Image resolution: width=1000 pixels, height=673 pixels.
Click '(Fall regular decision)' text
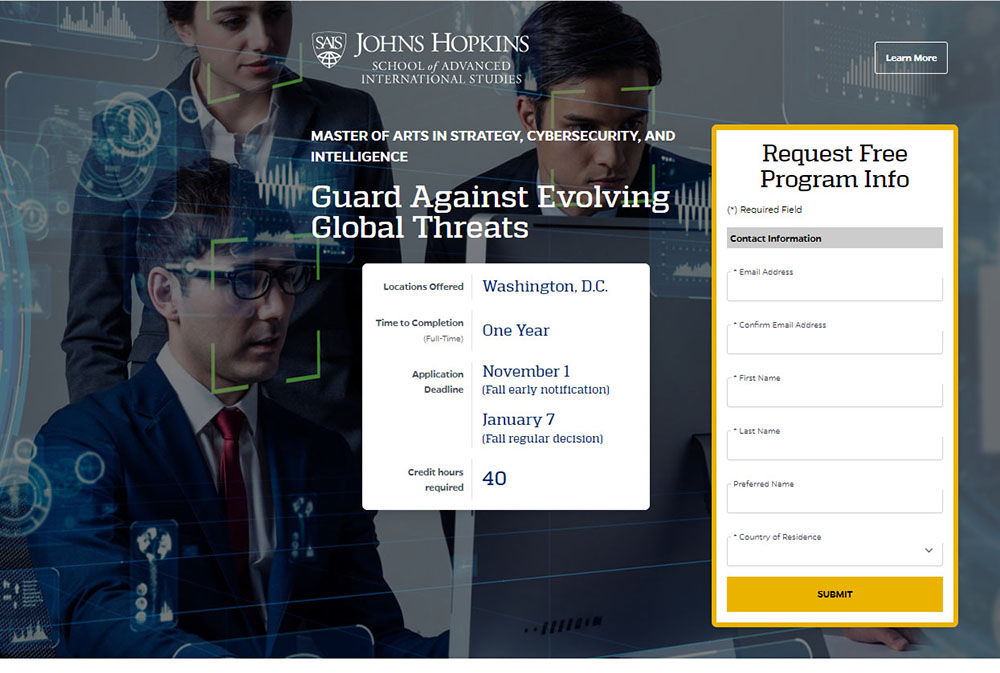point(542,439)
